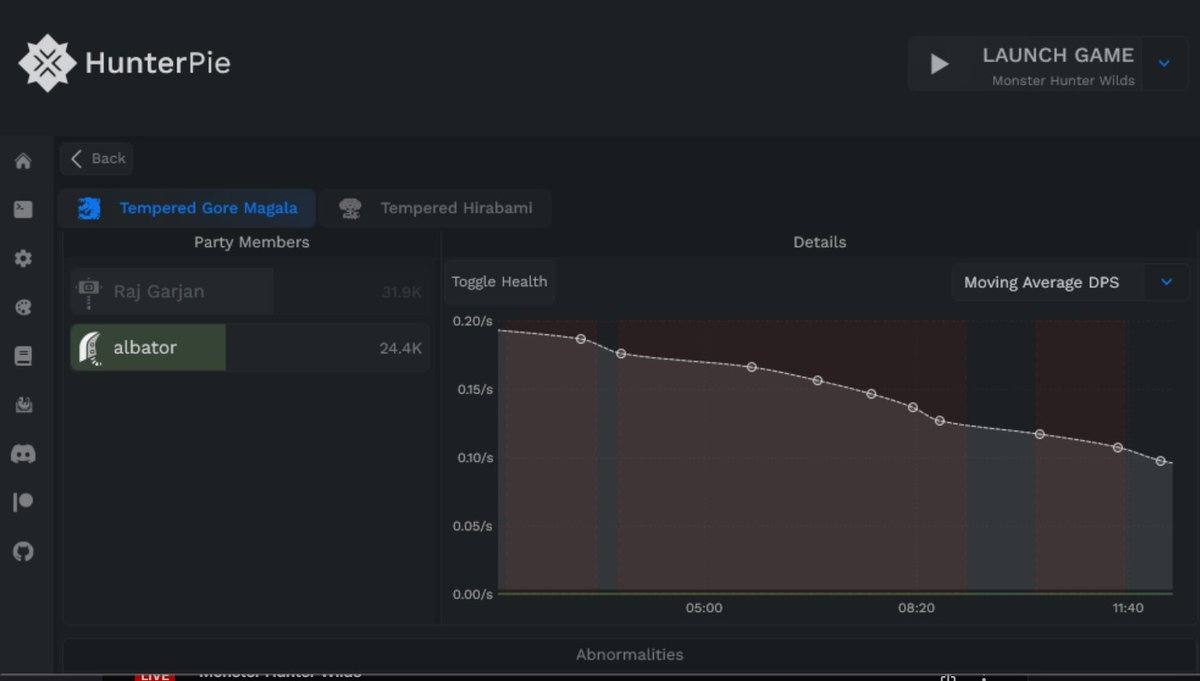1200x681 pixels.
Task: Open the game selection dropdown arrow
Action: pyautogui.click(x=1164, y=64)
